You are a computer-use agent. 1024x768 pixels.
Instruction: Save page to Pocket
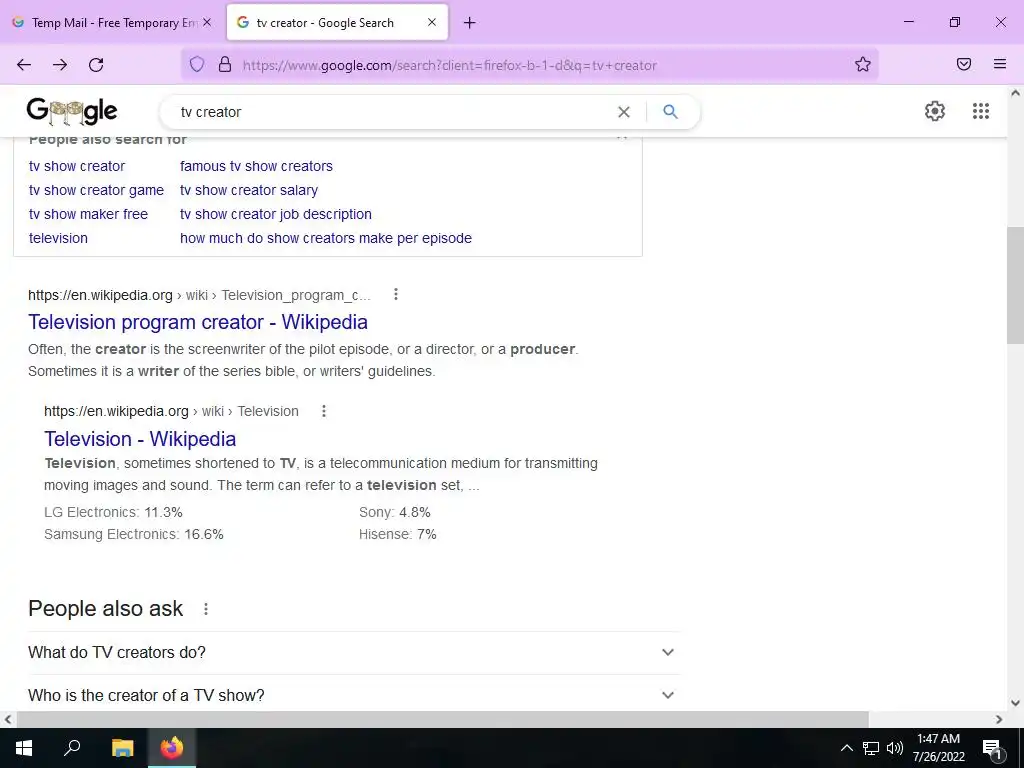click(964, 64)
